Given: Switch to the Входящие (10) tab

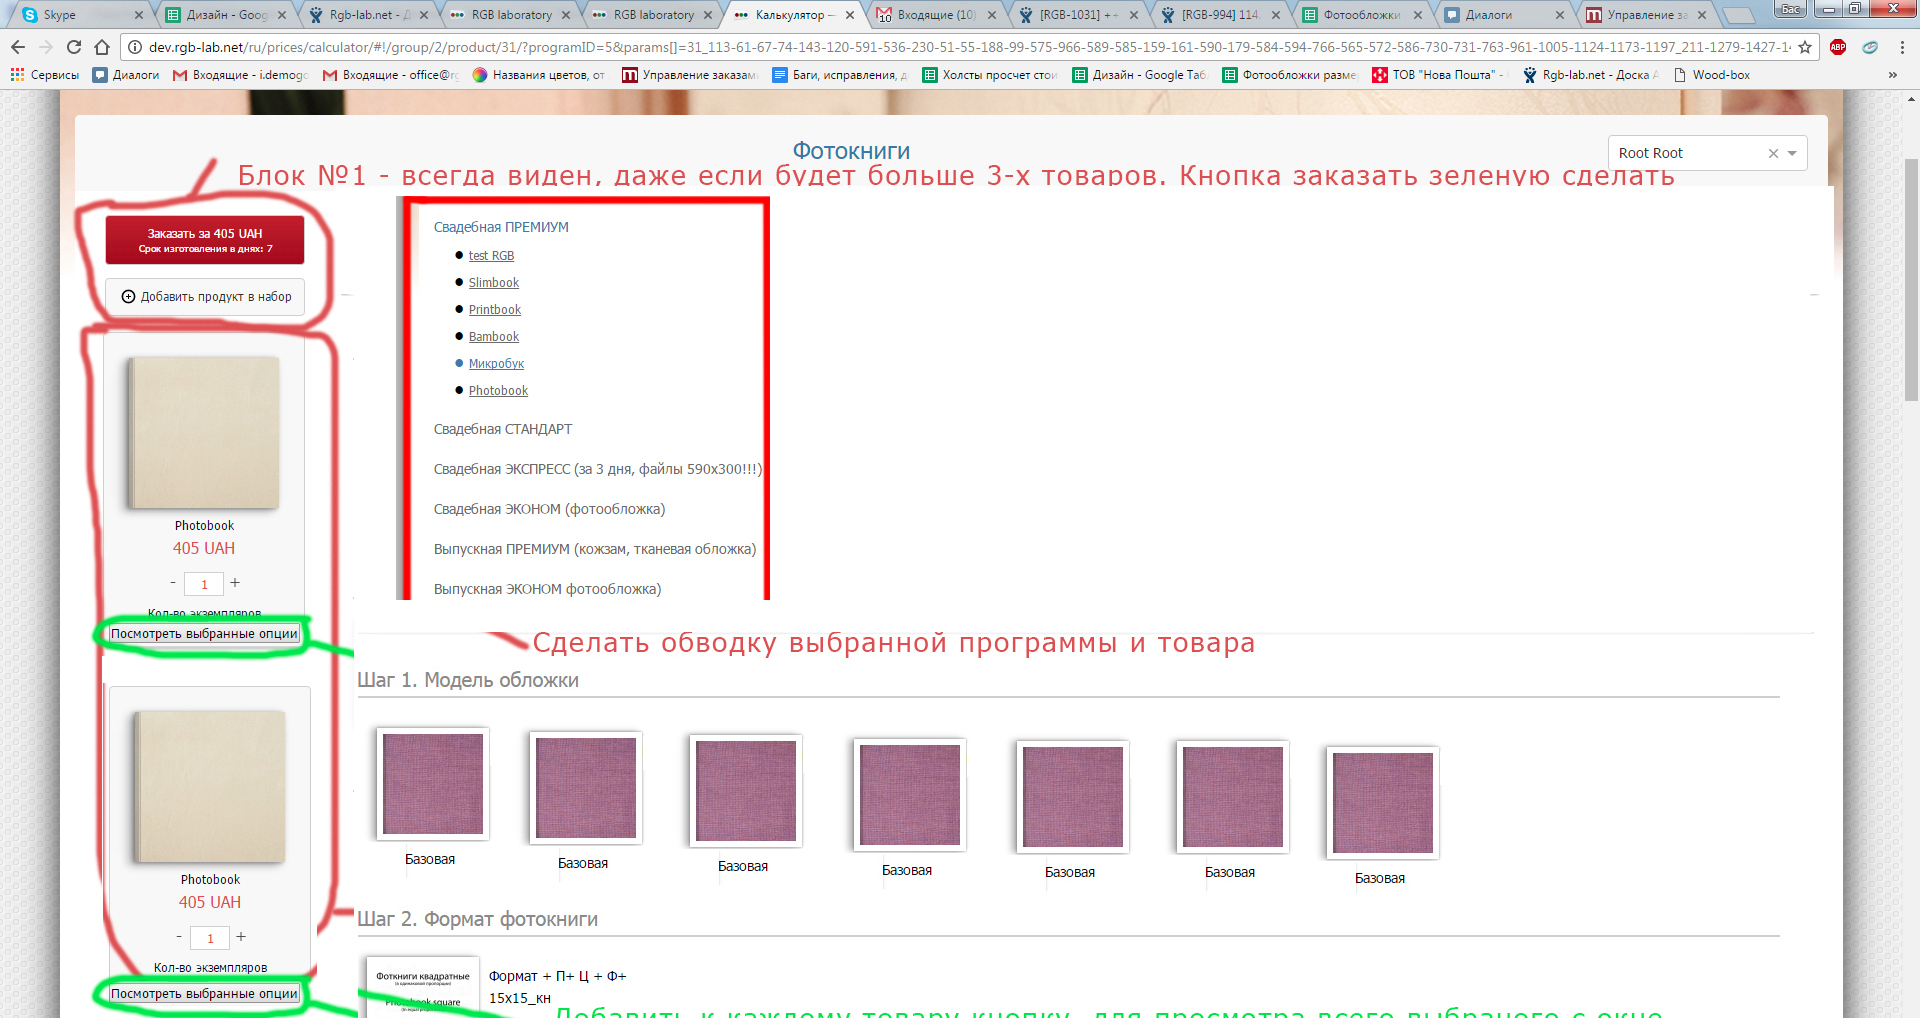Looking at the screenshot, I should [935, 15].
